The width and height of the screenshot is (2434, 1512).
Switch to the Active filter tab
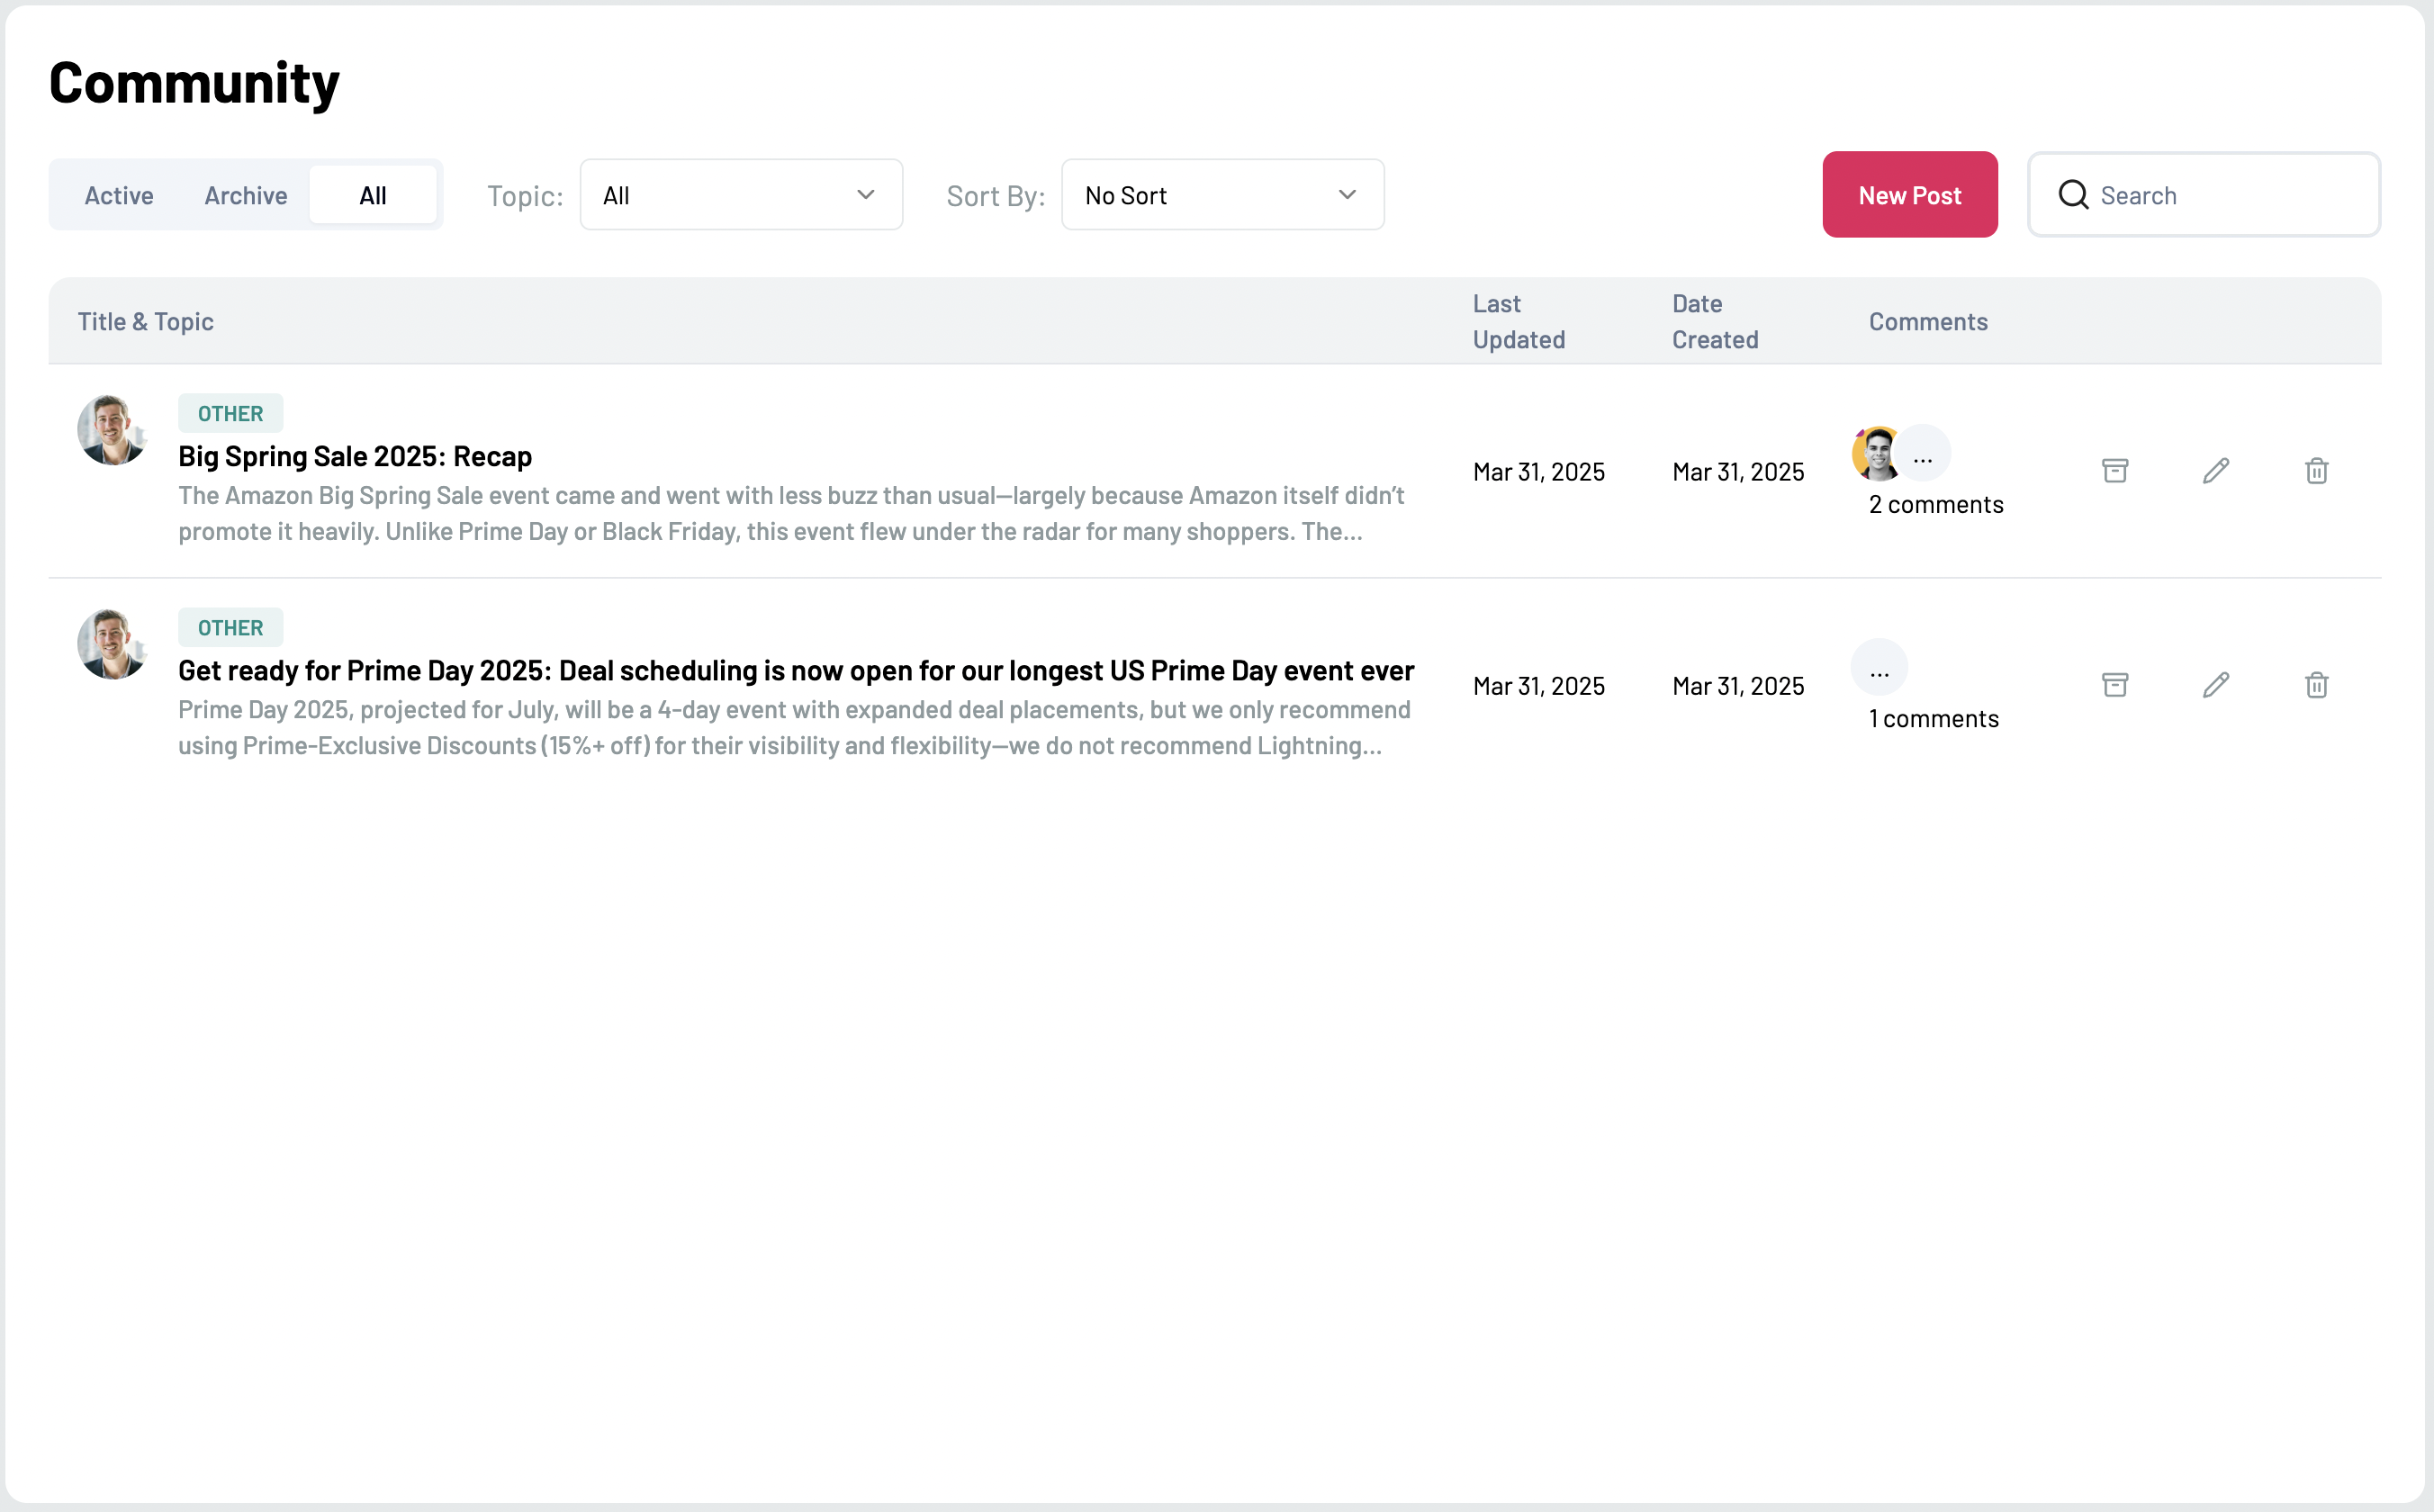[x=119, y=195]
